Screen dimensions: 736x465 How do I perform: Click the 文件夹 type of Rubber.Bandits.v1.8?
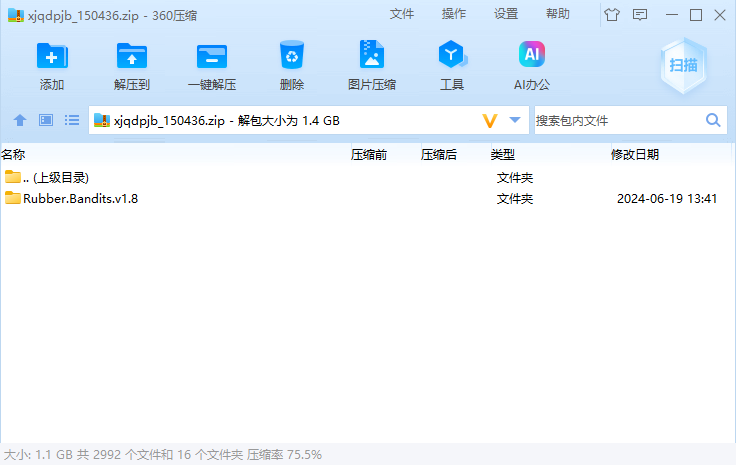[x=515, y=198]
